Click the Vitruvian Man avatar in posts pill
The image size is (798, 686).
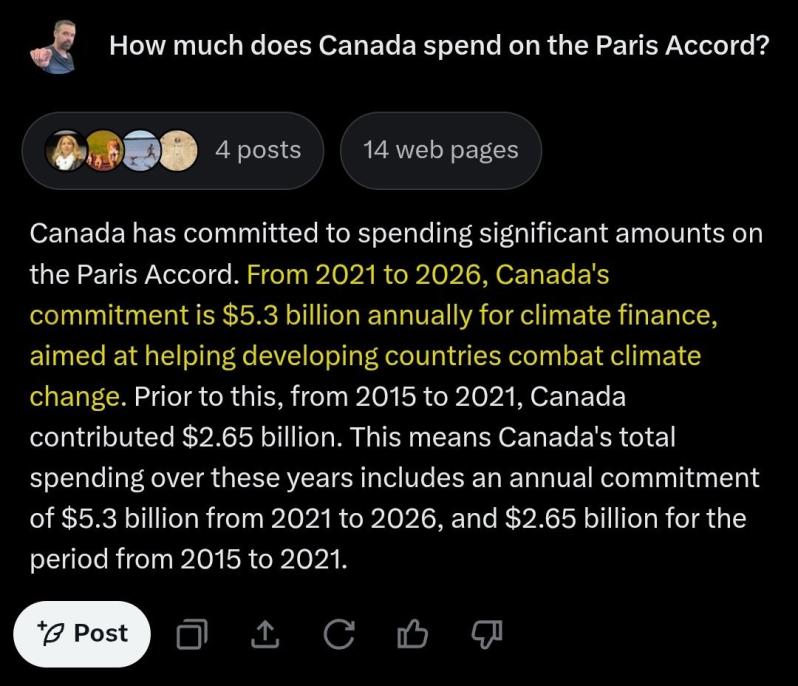point(178,151)
